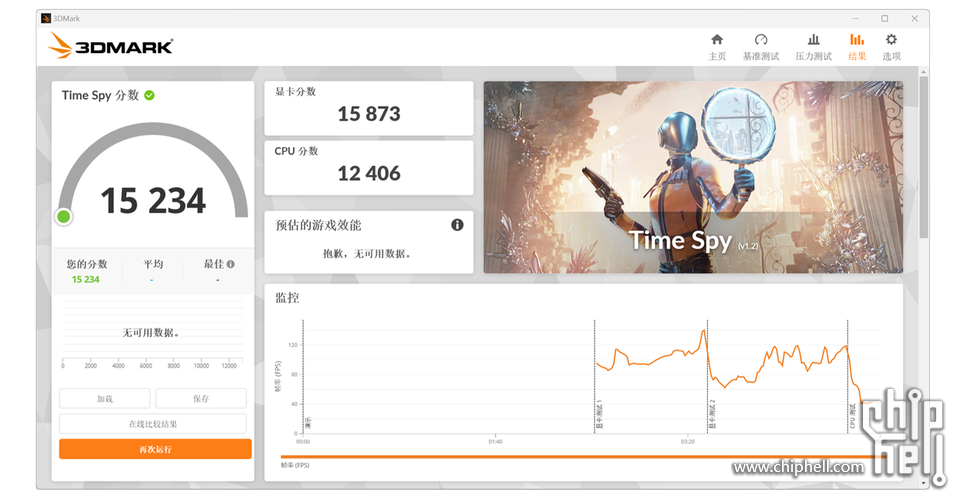This screenshot has height=502, width=960.
Task: Click the overall score 15 234
Action: 153,201
